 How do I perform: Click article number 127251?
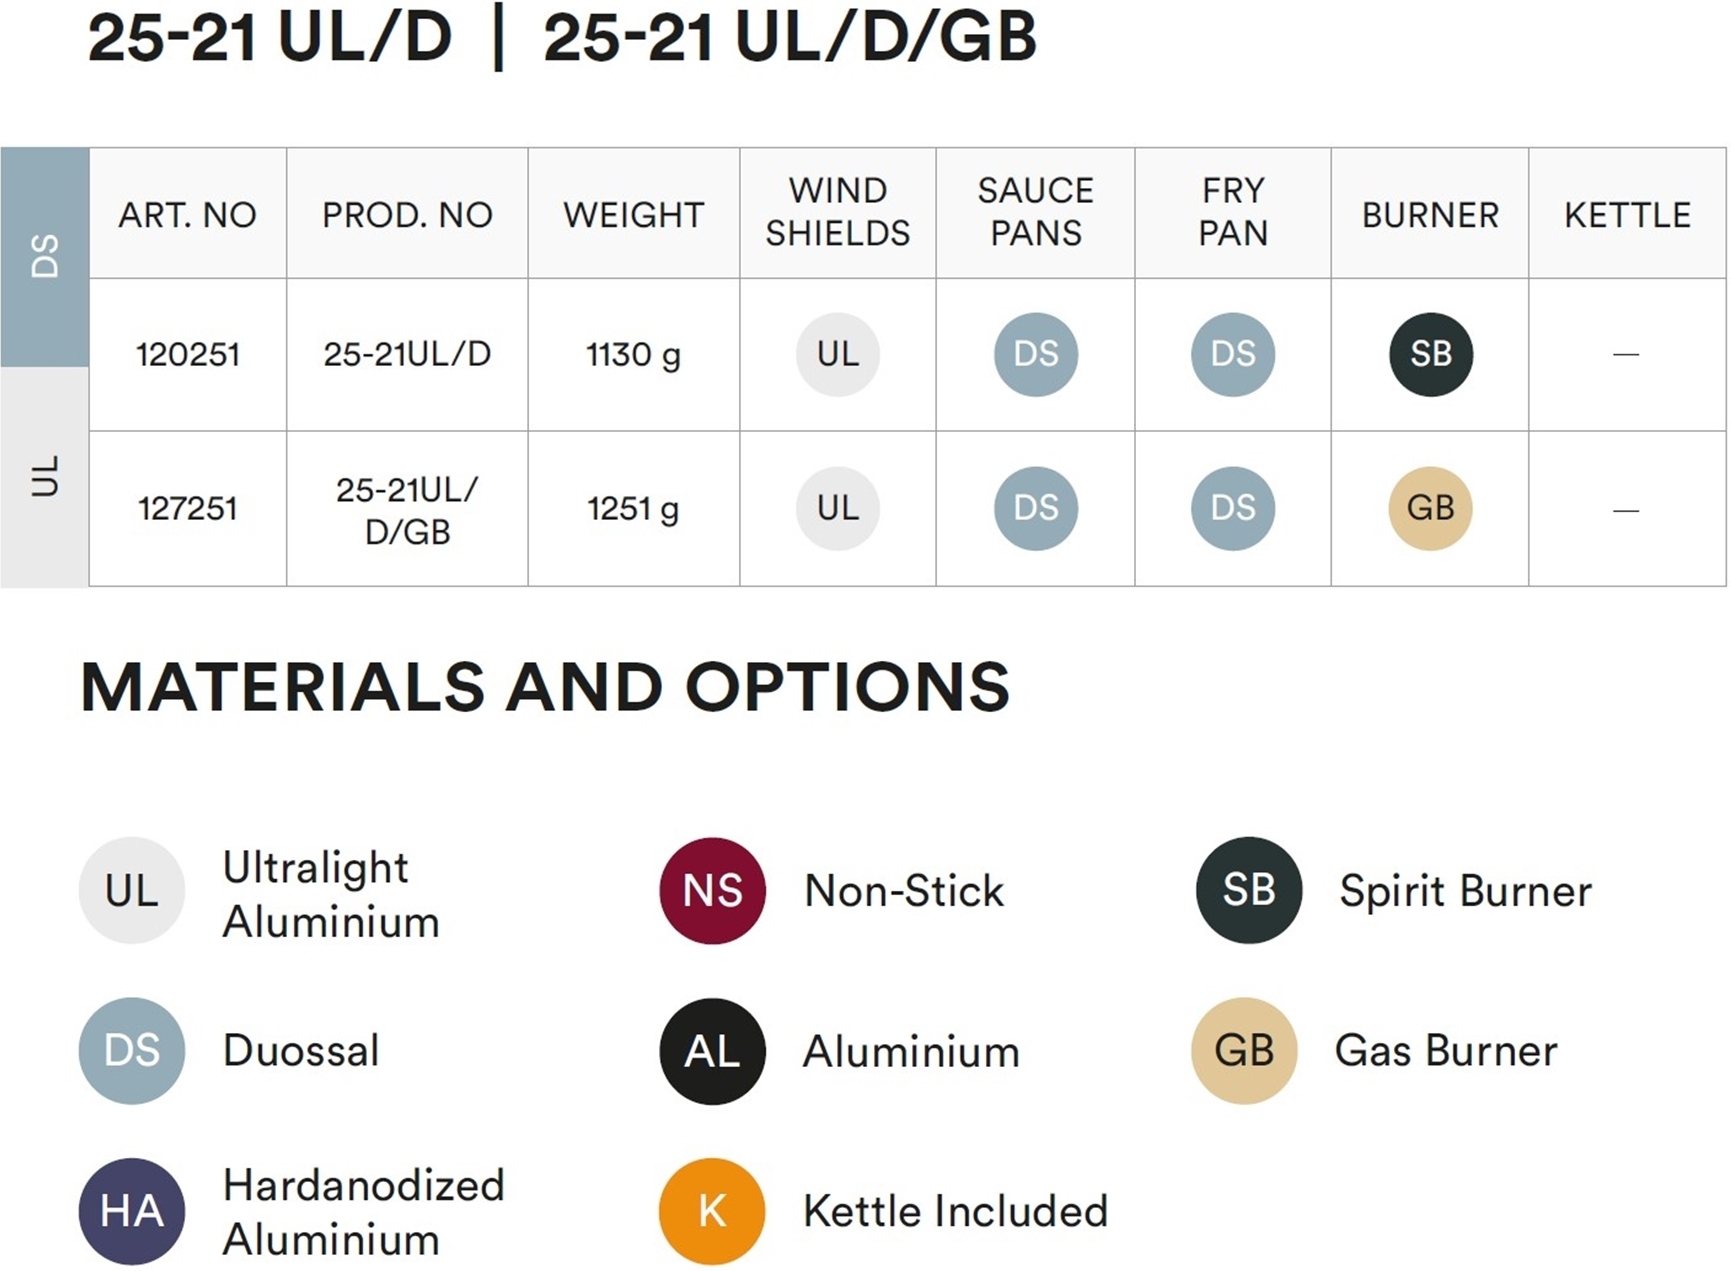coord(188,509)
